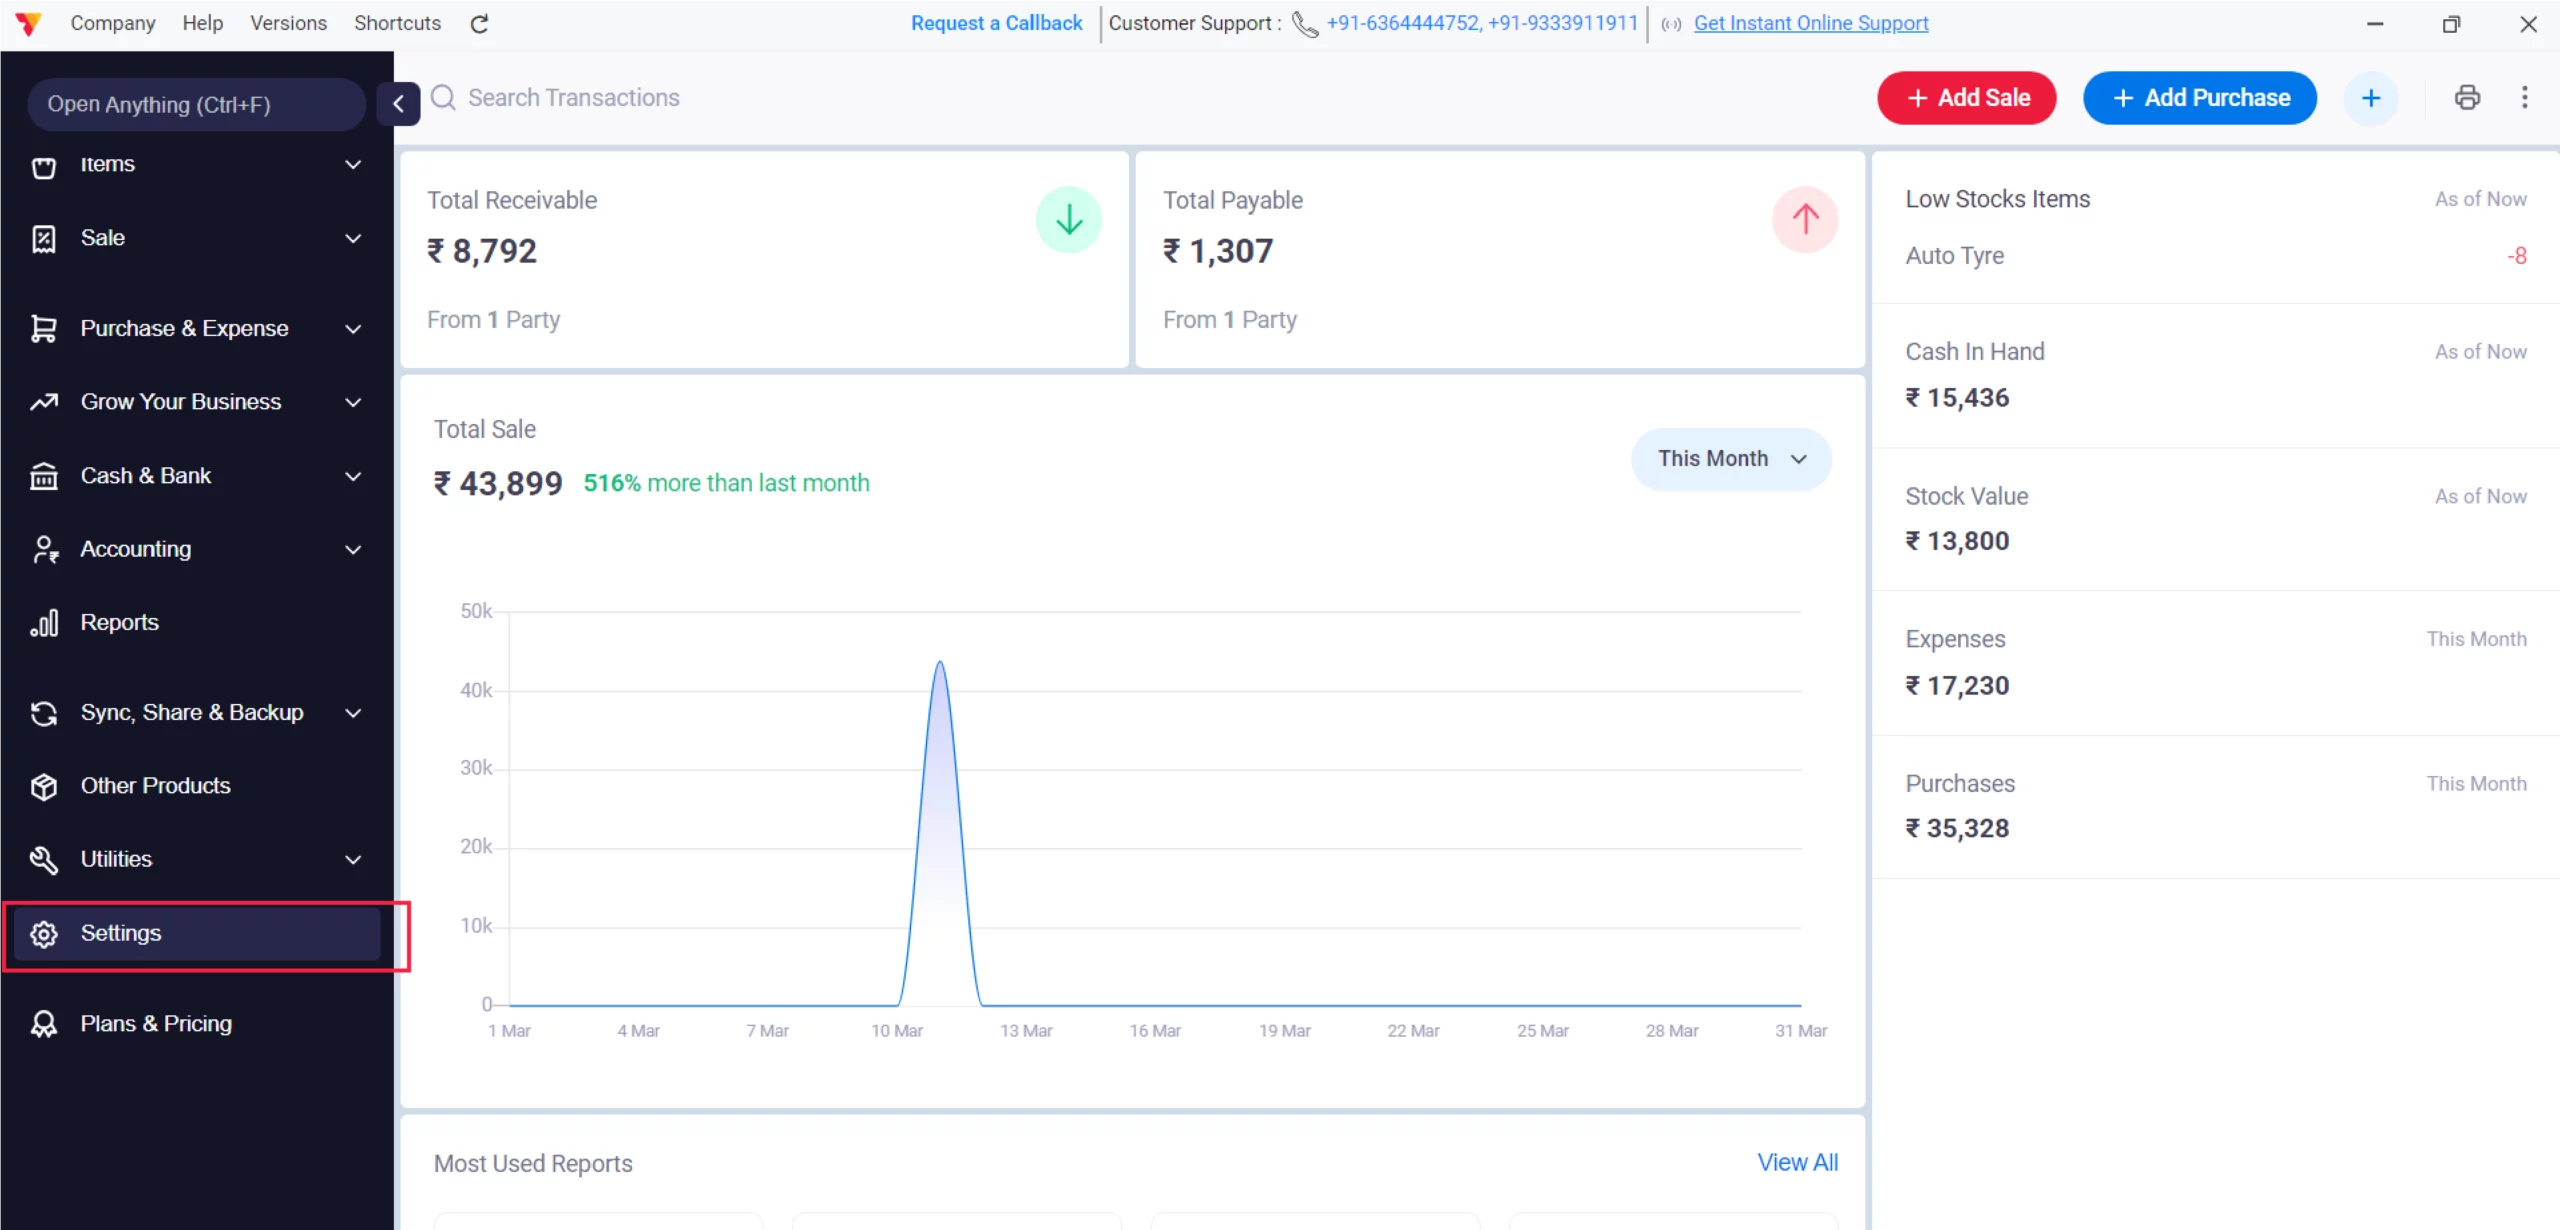Open Reports from the sidebar
2560x1230 pixels.
pyautogui.click(x=120, y=622)
